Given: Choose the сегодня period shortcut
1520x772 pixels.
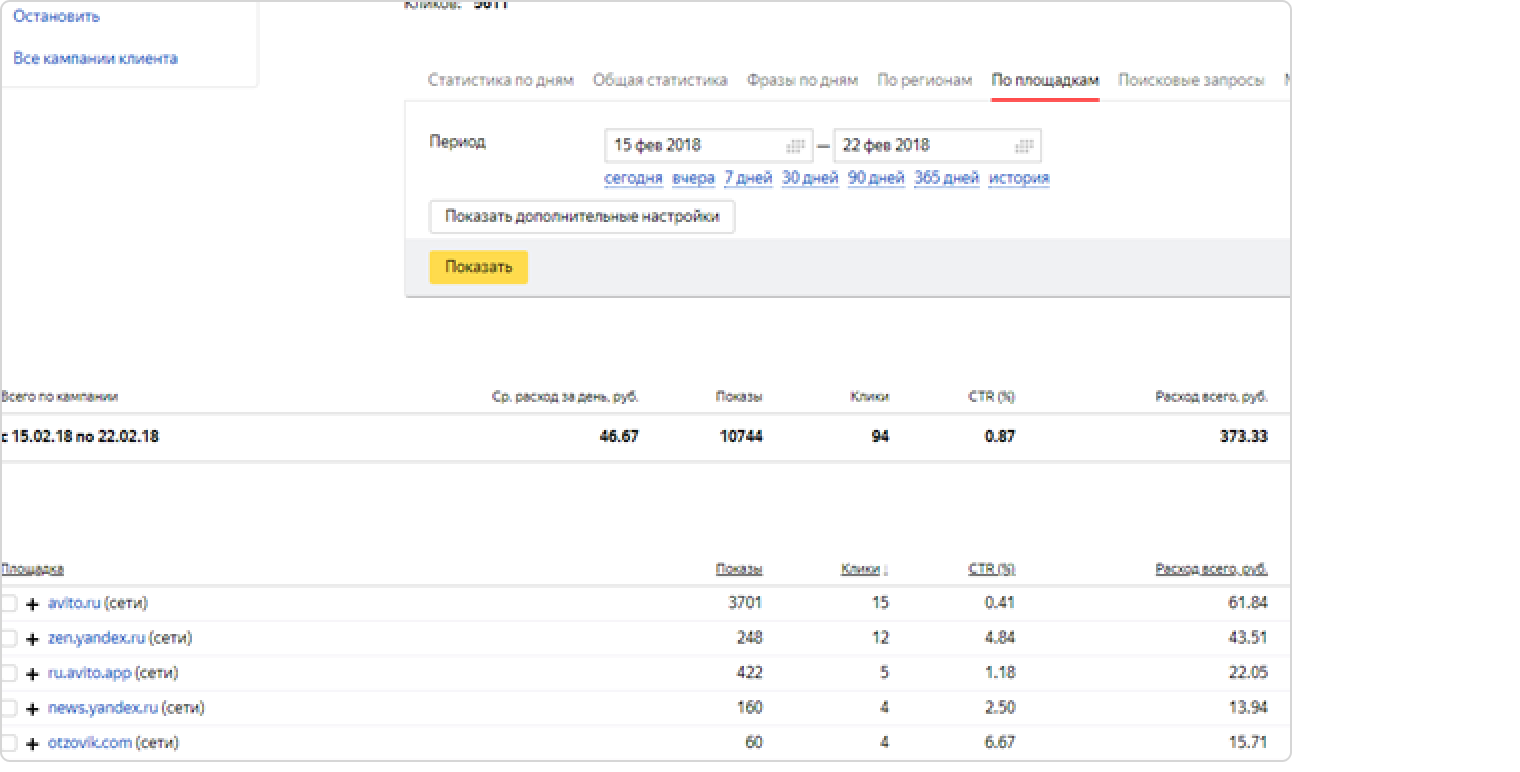Looking at the screenshot, I should [633, 178].
